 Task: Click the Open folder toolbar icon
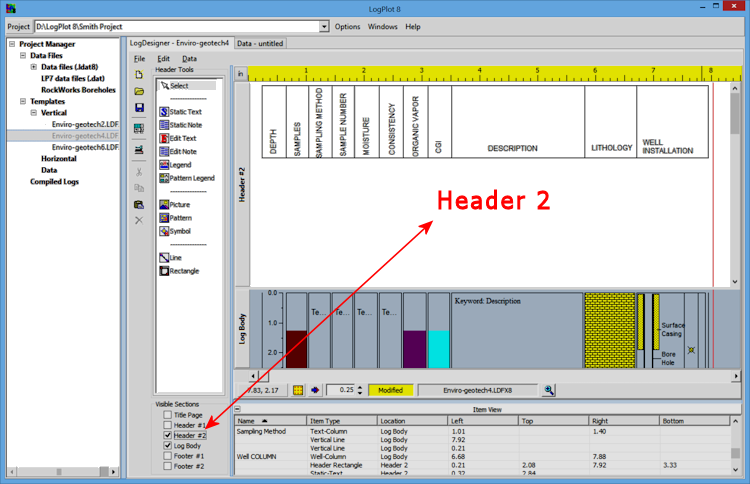(x=139, y=91)
